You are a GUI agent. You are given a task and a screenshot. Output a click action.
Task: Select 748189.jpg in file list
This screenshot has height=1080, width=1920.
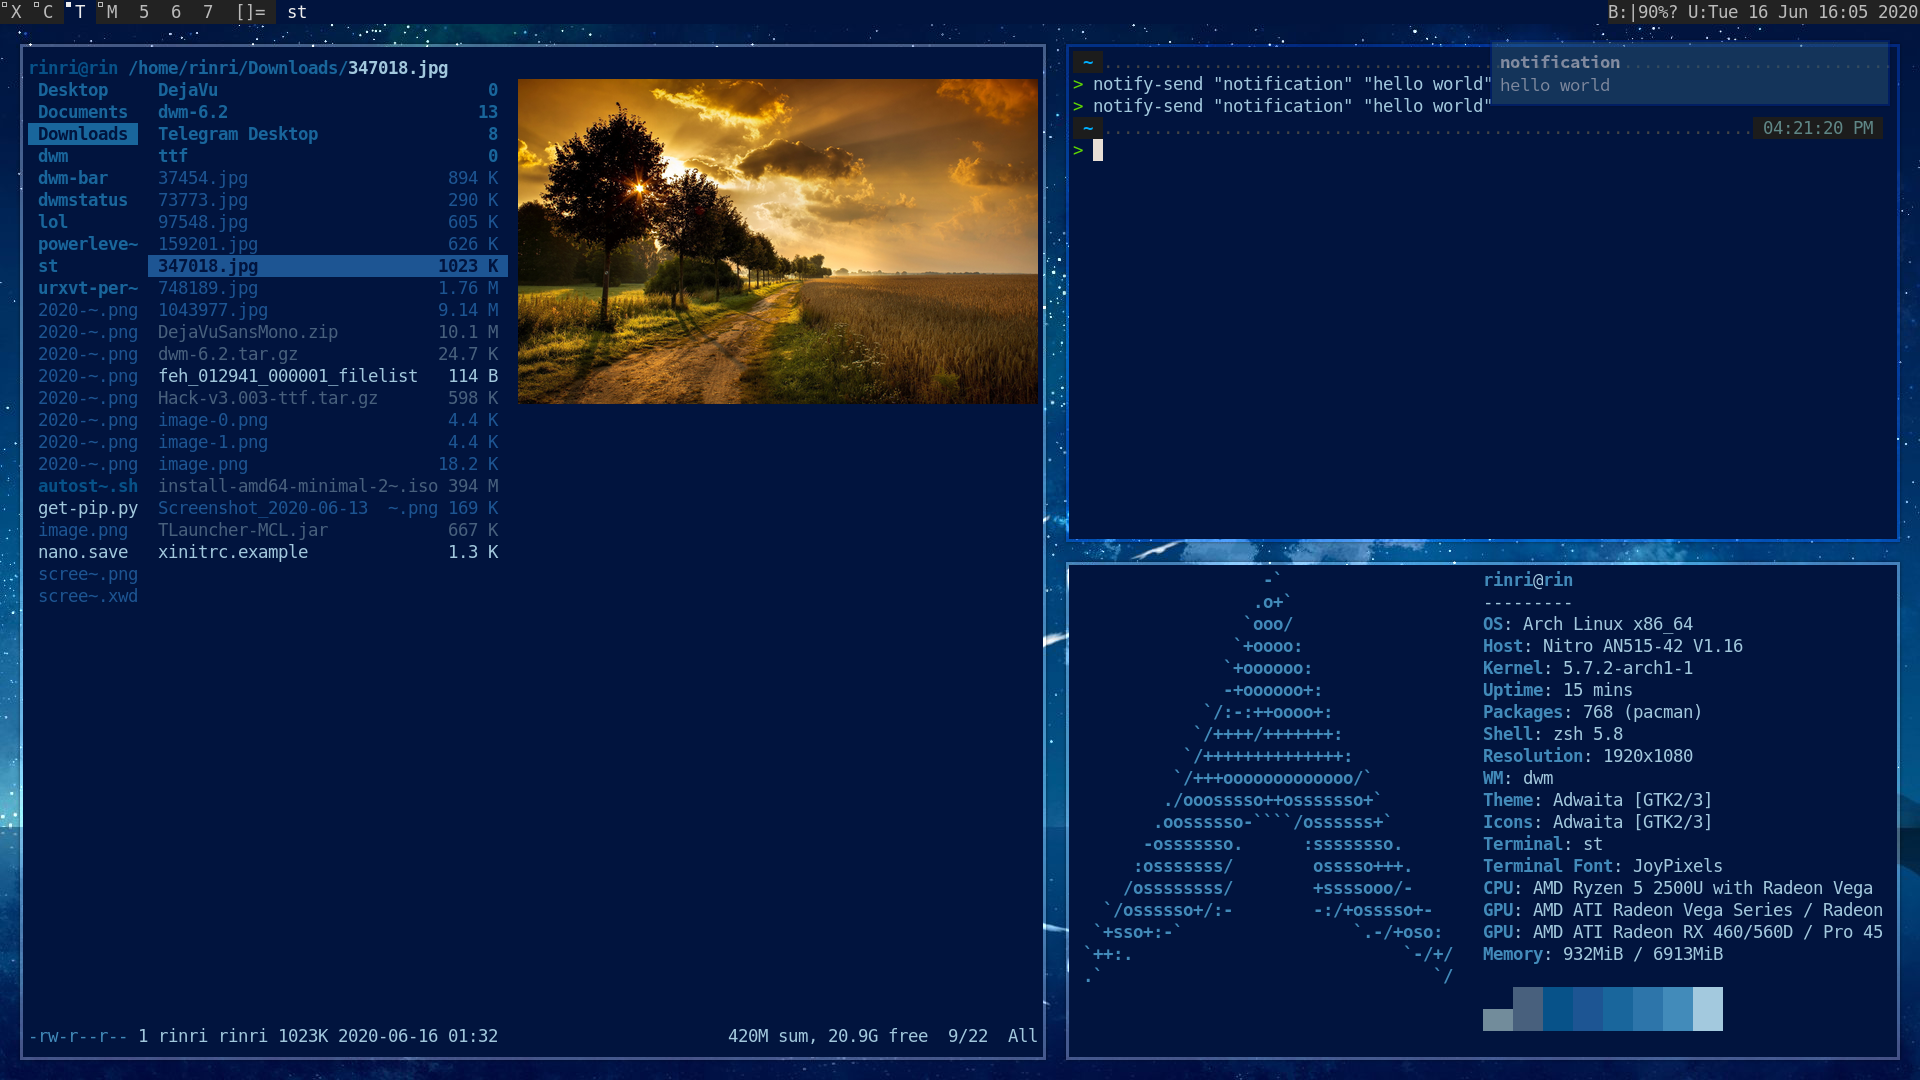pos(328,288)
